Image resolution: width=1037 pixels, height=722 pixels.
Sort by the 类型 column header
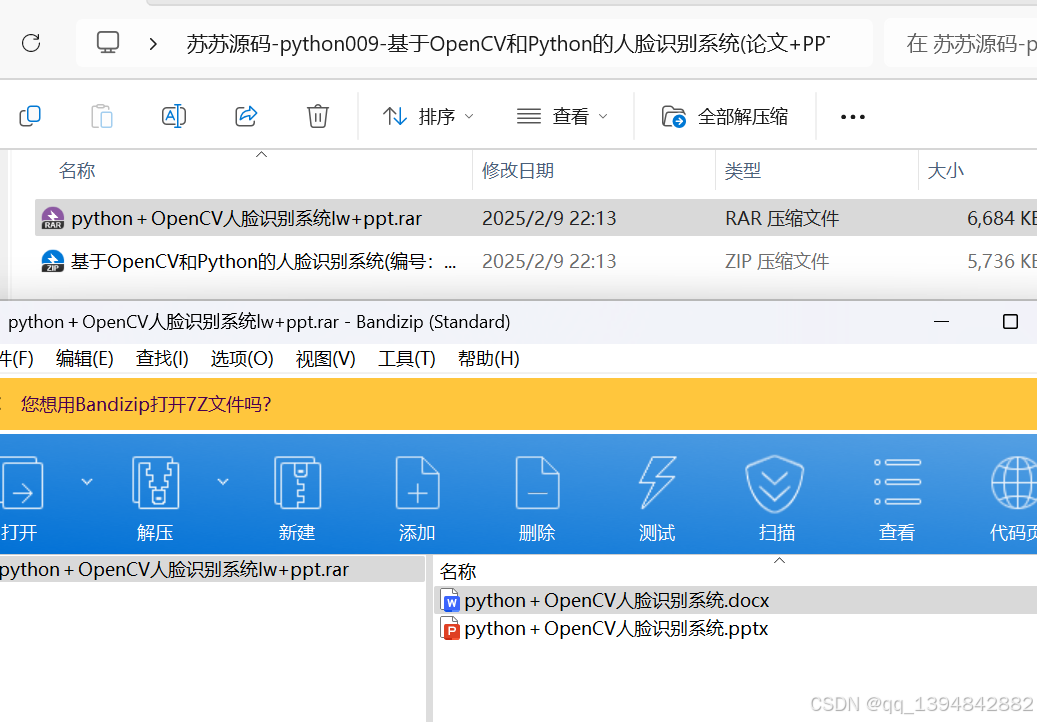point(743,171)
